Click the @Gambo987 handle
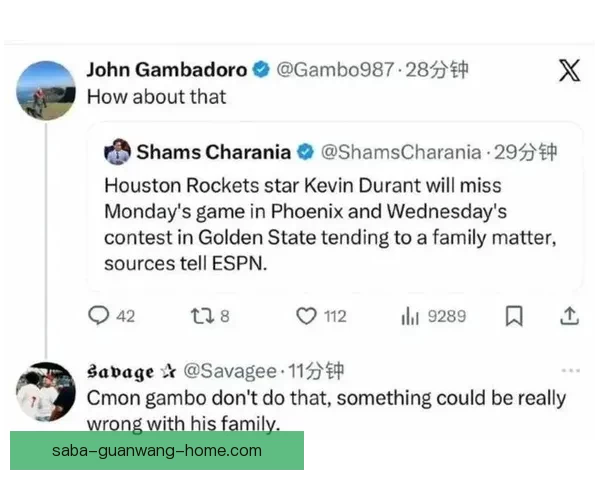This screenshot has width=600, height=480. coord(335,70)
